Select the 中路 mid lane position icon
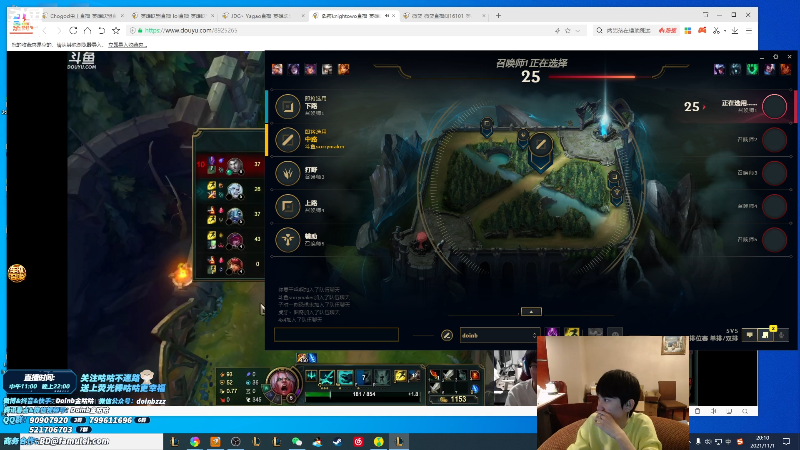Image resolution: width=800 pixels, height=450 pixels. [288, 140]
